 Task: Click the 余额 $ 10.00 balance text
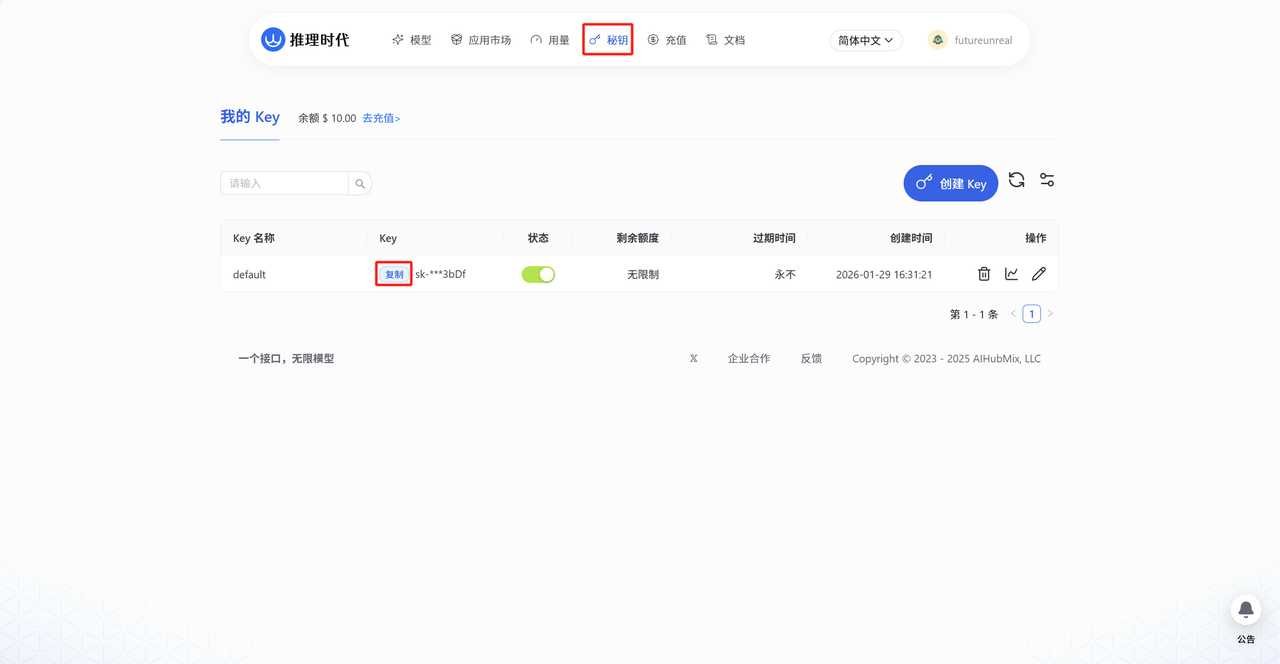pyautogui.click(x=327, y=118)
